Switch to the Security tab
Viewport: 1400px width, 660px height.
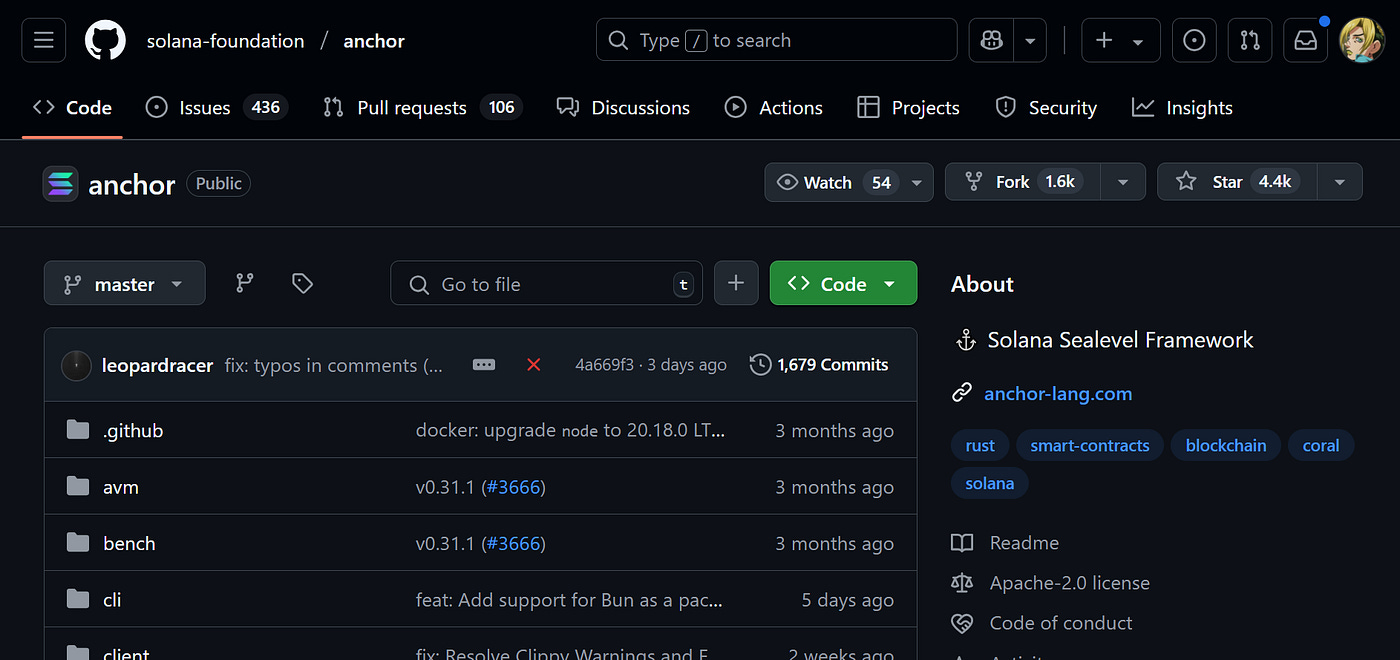click(1047, 108)
